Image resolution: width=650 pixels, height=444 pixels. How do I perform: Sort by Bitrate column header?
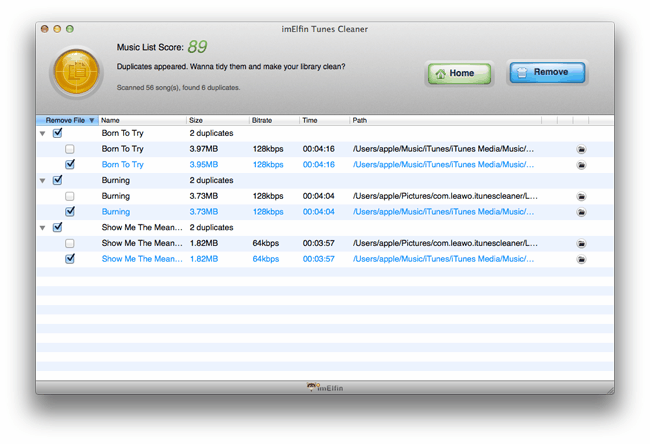274,120
